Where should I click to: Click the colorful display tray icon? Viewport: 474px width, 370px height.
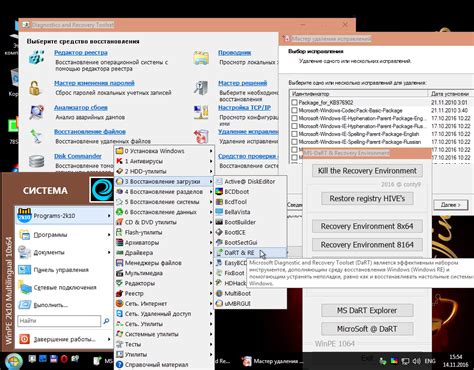[394, 361]
